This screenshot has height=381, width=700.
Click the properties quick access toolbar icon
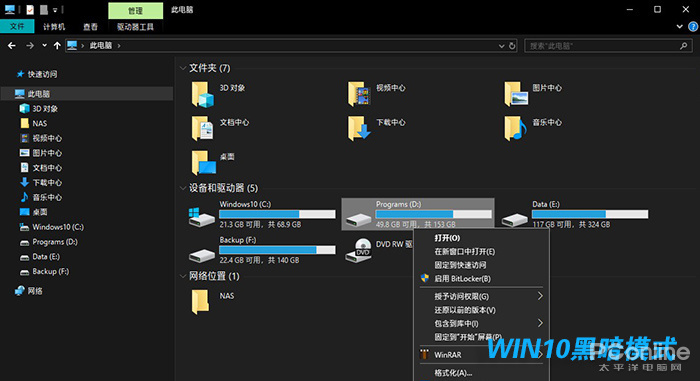(x=30, y=9)
